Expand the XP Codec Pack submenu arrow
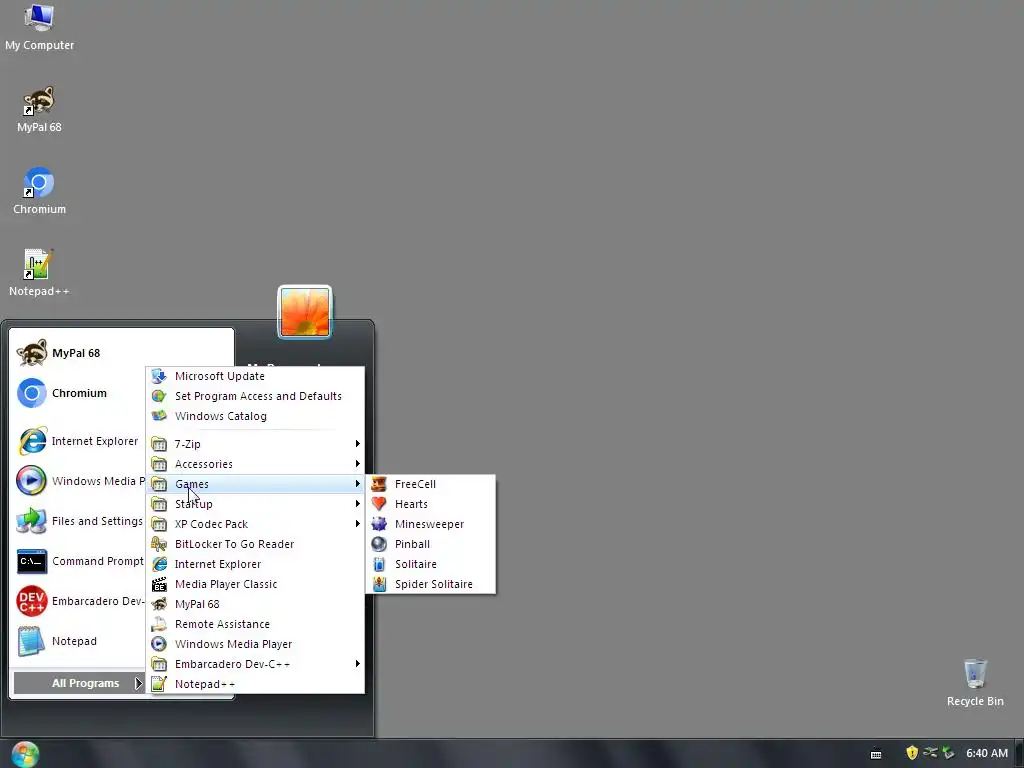1024x768 pixels. [357, 524]
